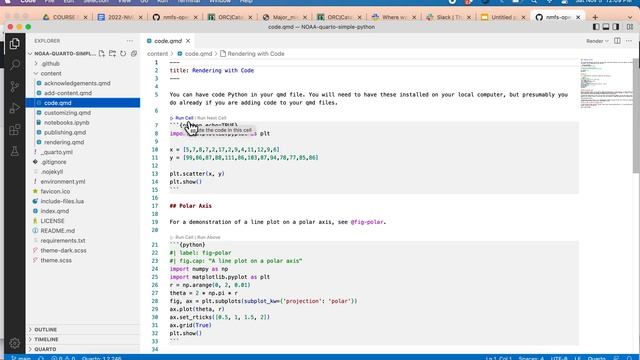The image size is (640, 360).
Task: Open LICENSE in the file tree
Action: 52,221
